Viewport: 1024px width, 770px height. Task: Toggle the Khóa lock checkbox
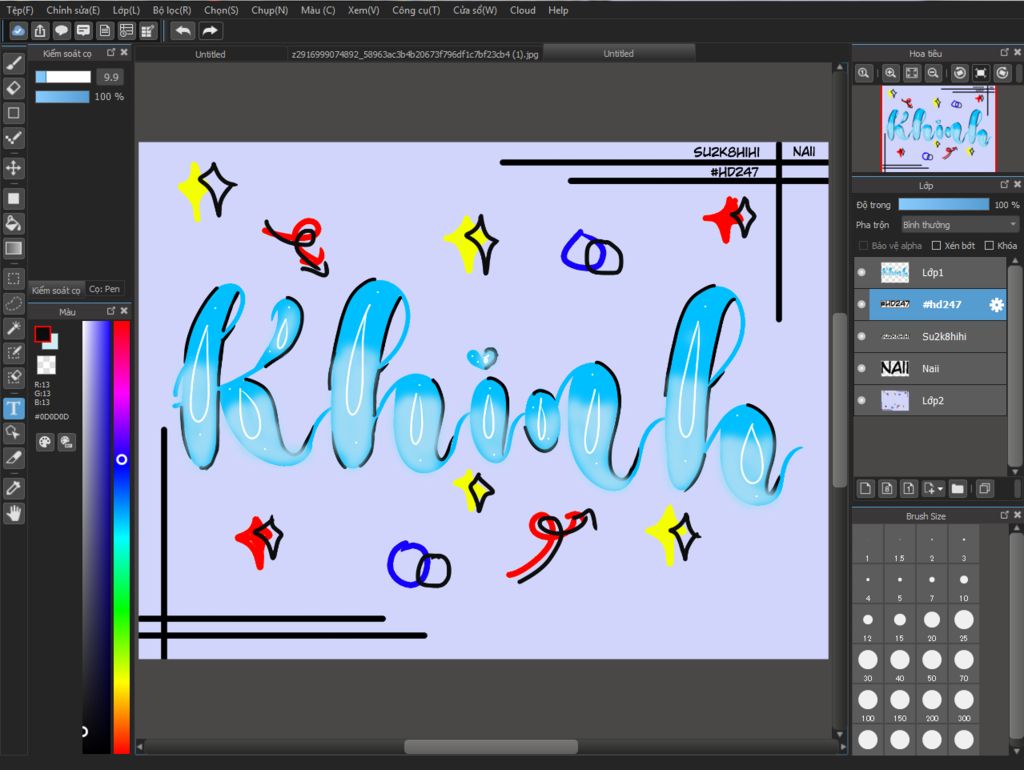pyautogui.click(x=989, y=246)
